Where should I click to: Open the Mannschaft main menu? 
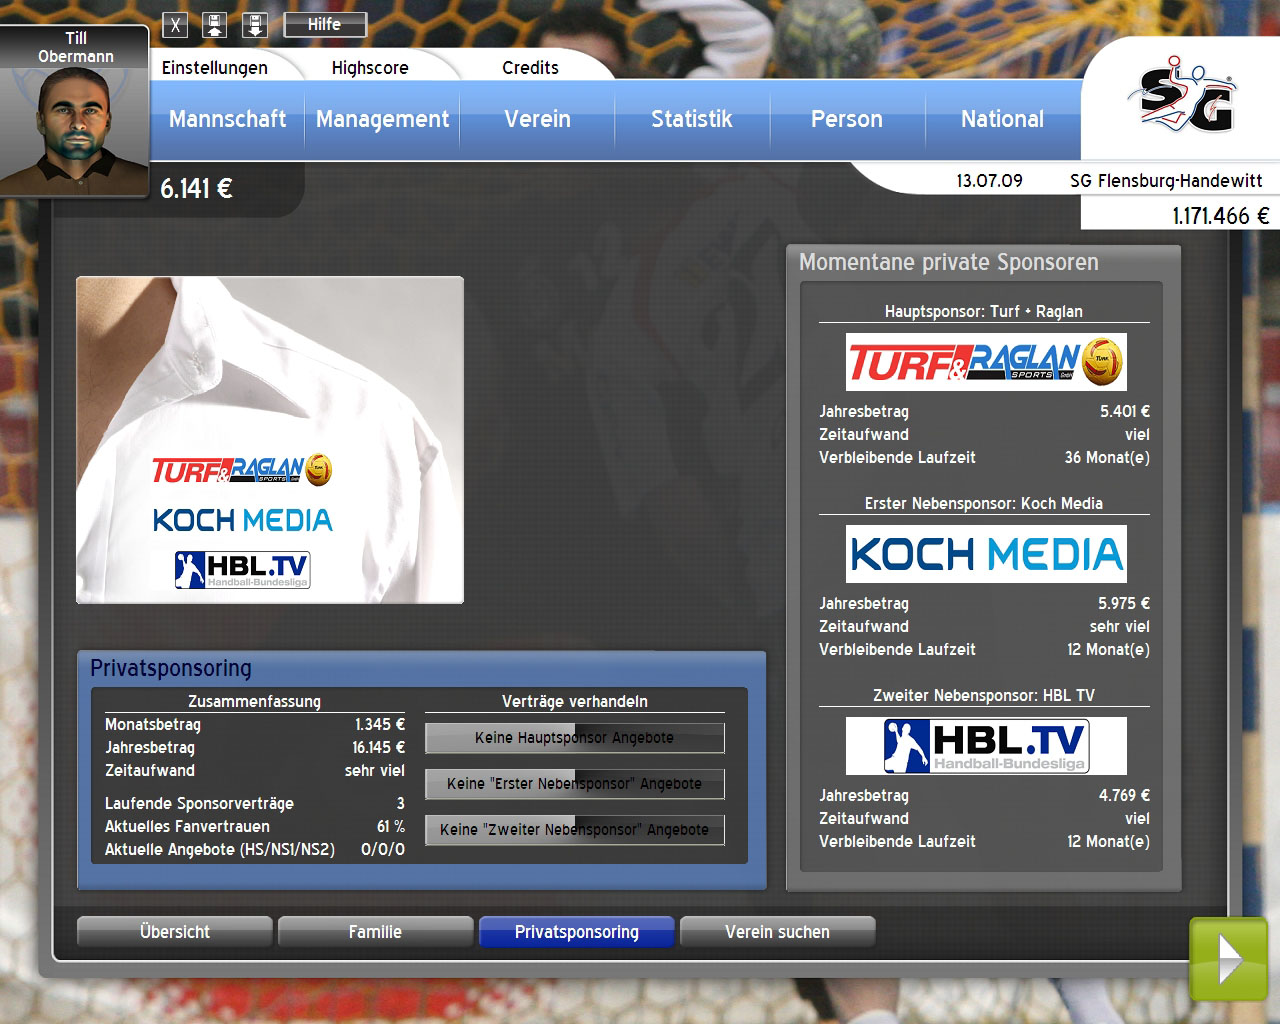pos(227,119)
